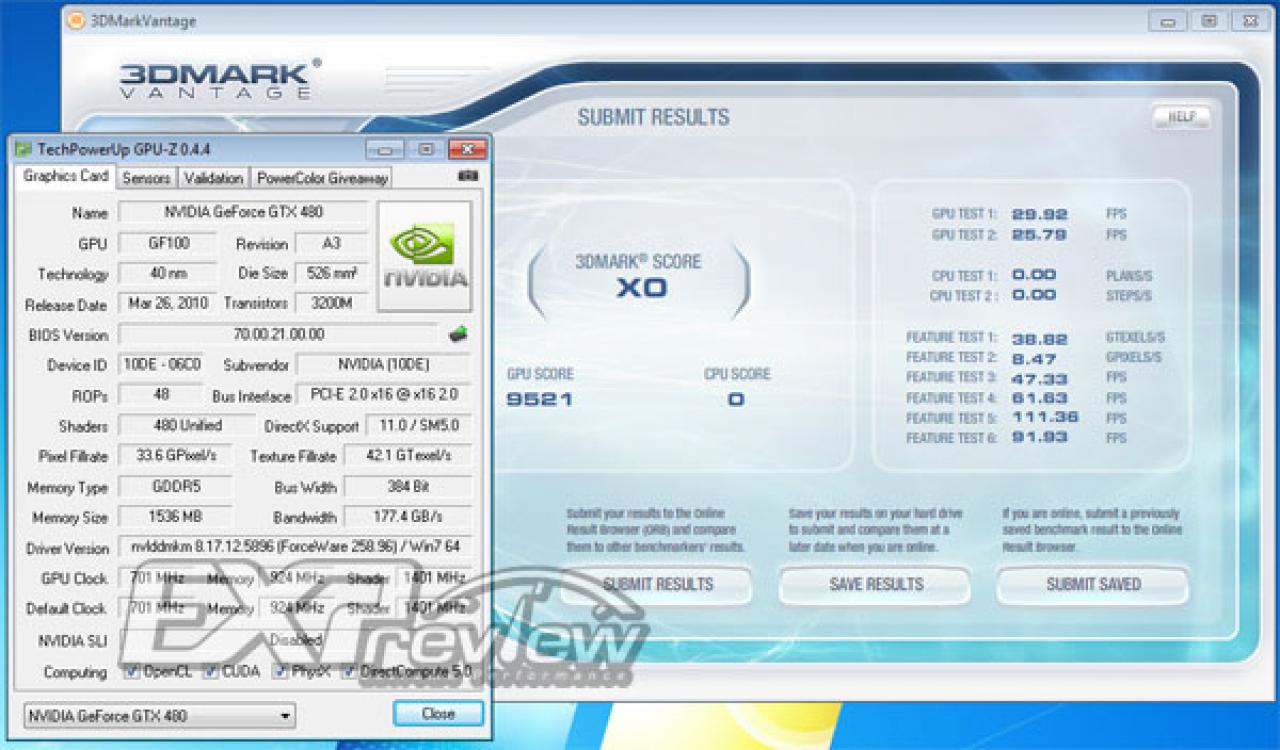
Task: Maximize the 3DMarkVantage window
Action: (1209, 21)
